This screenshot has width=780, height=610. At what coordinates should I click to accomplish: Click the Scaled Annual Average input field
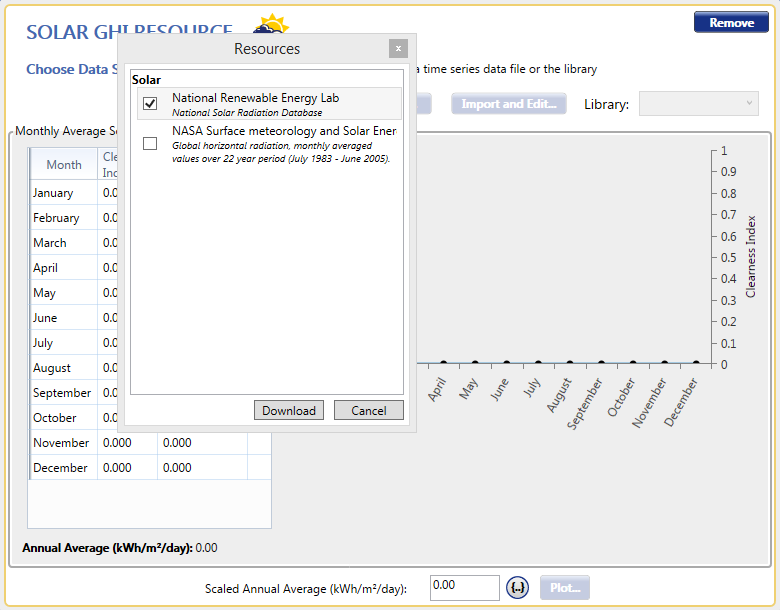464,588
